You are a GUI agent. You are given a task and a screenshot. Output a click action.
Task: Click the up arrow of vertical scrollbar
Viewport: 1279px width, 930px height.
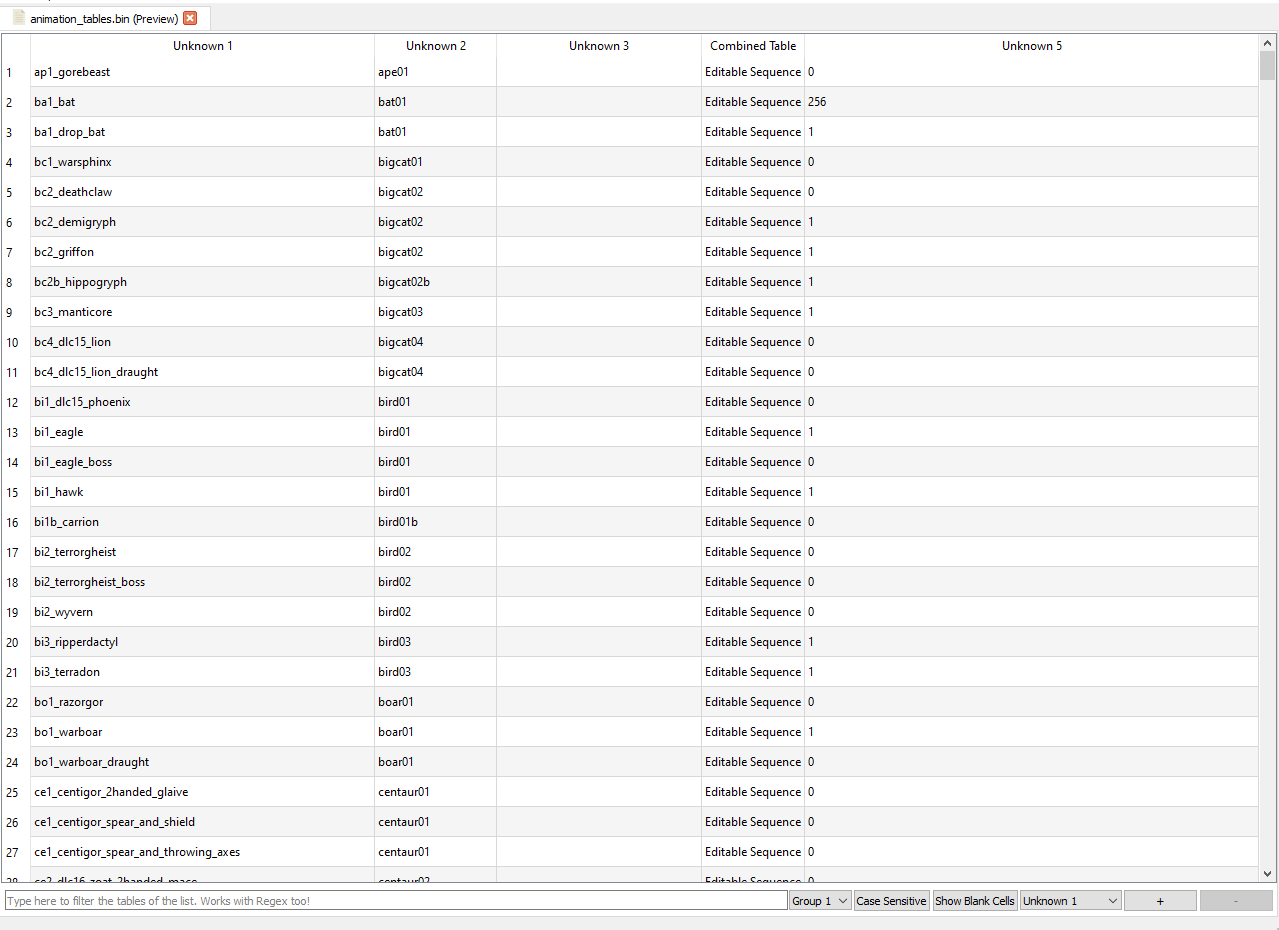click(1268, 43)
